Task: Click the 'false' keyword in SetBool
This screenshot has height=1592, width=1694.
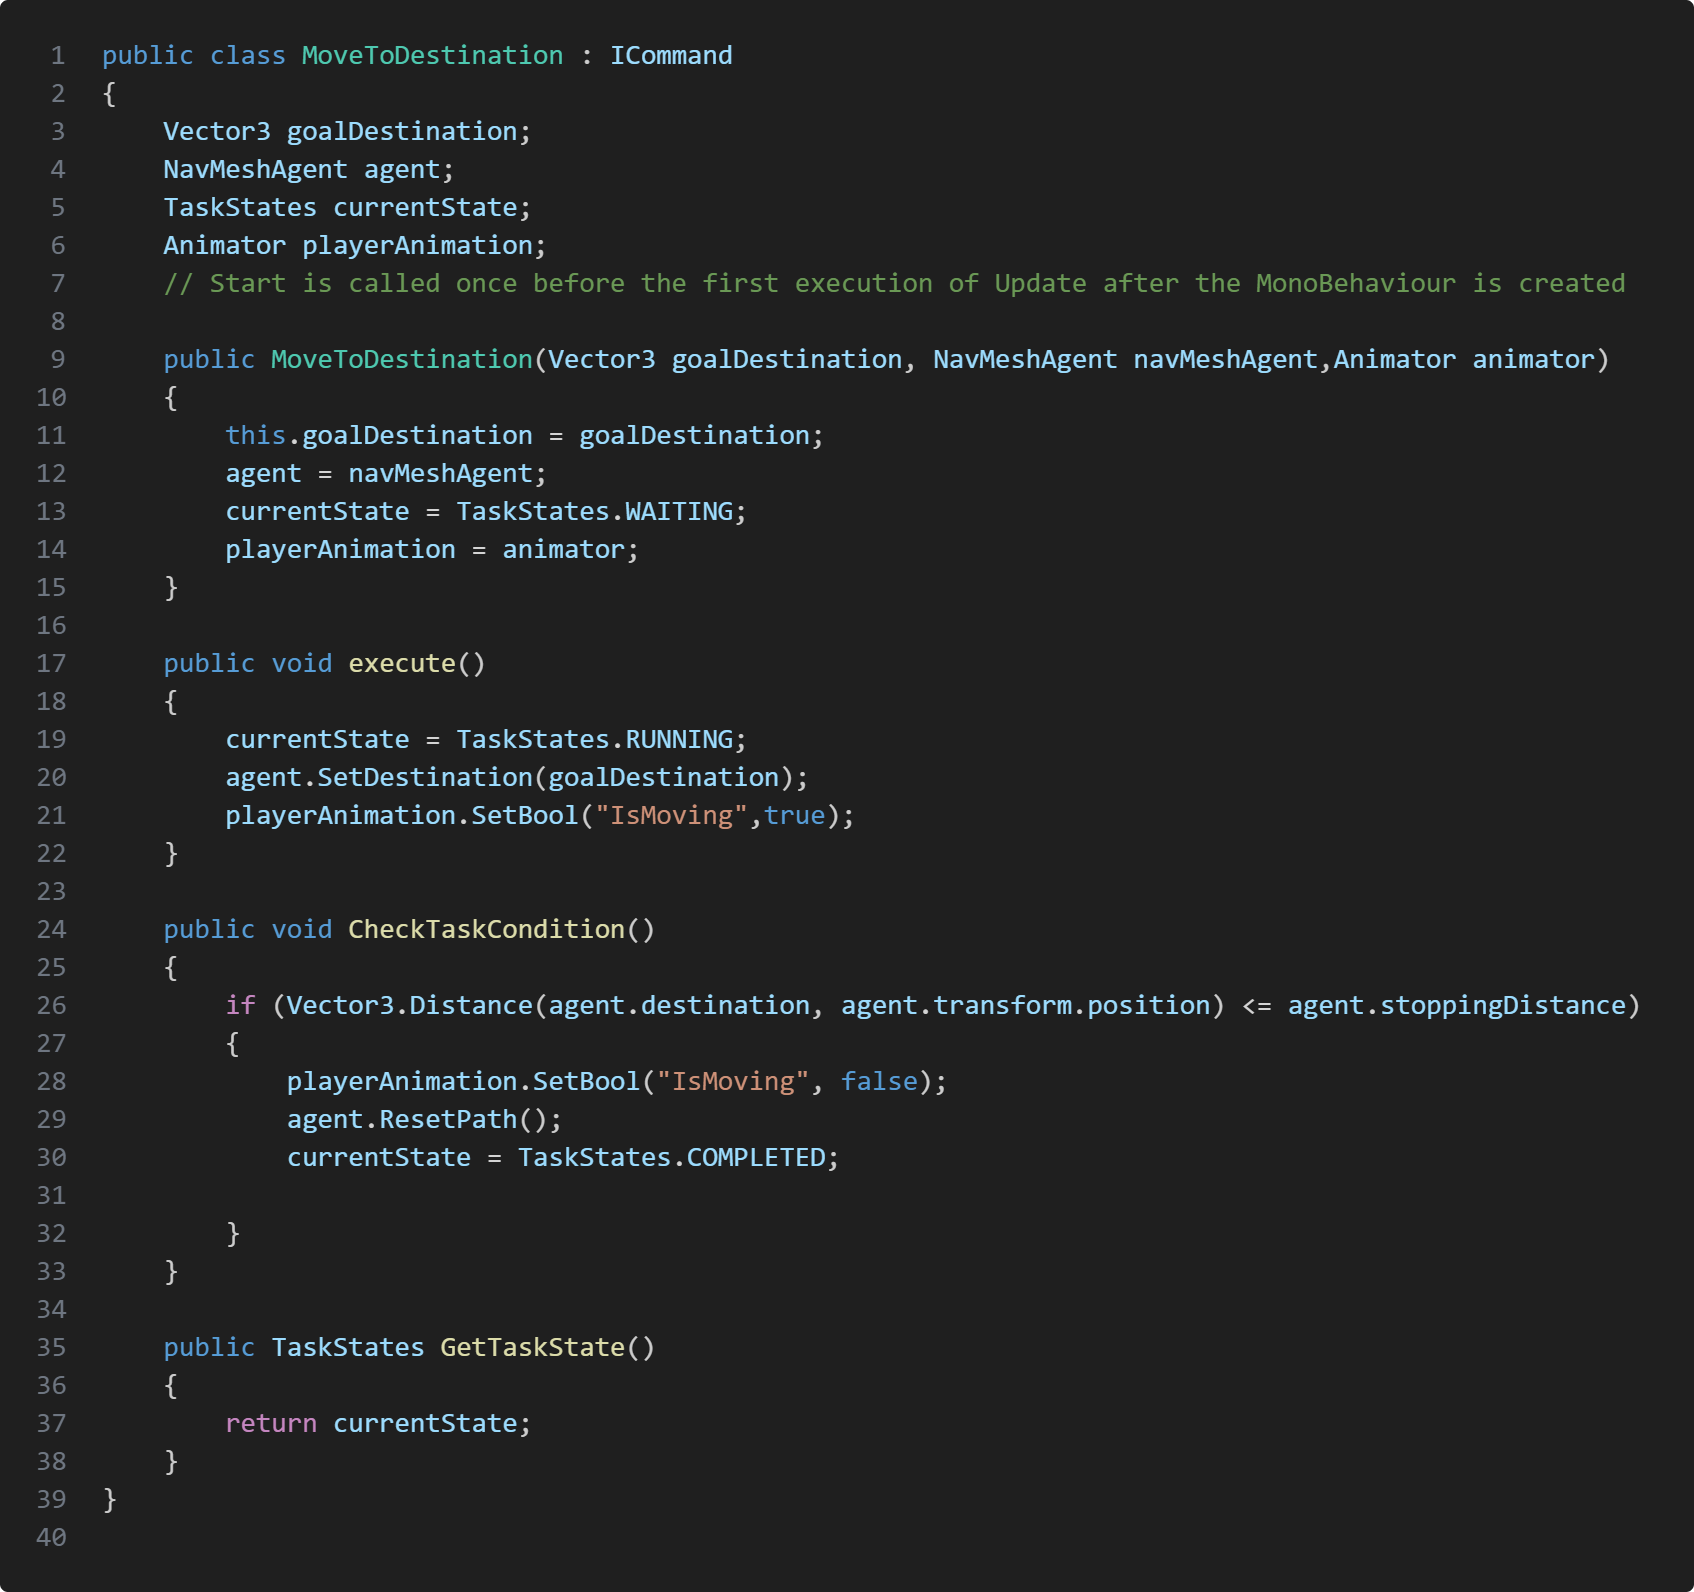Action: click(879, 1082)
